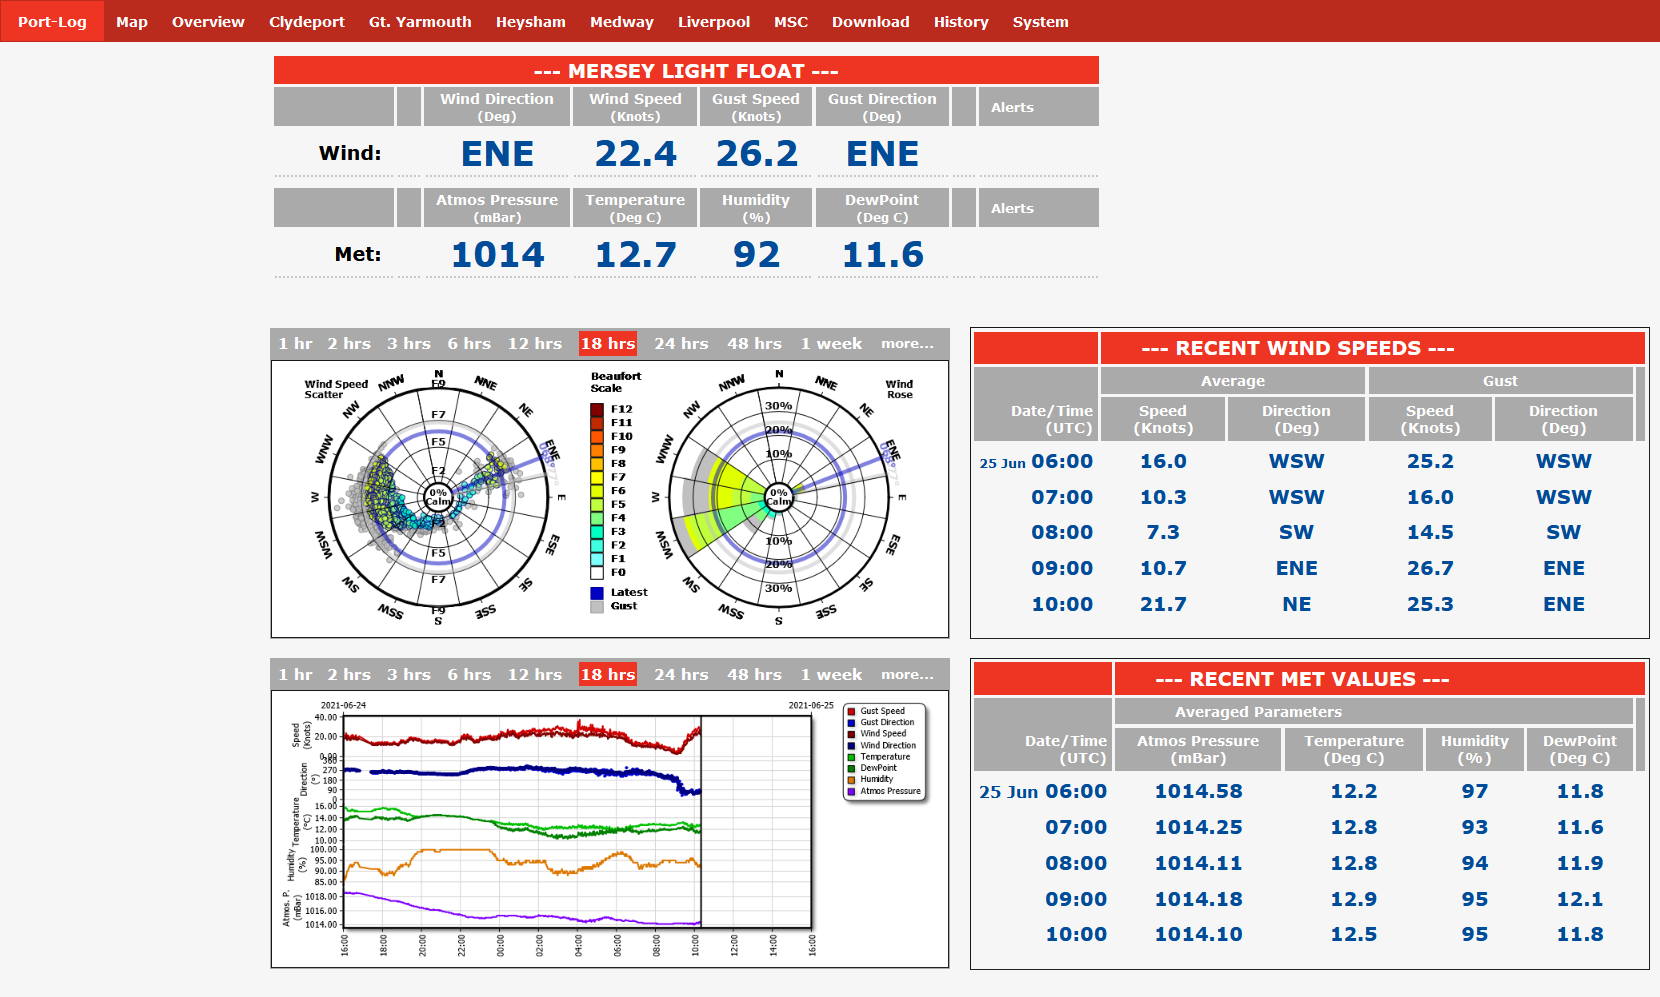The width and height of the screenshot is (1660, 997).
Task: Click the Wind Speed Scatter polar plot
Action: 438,497
